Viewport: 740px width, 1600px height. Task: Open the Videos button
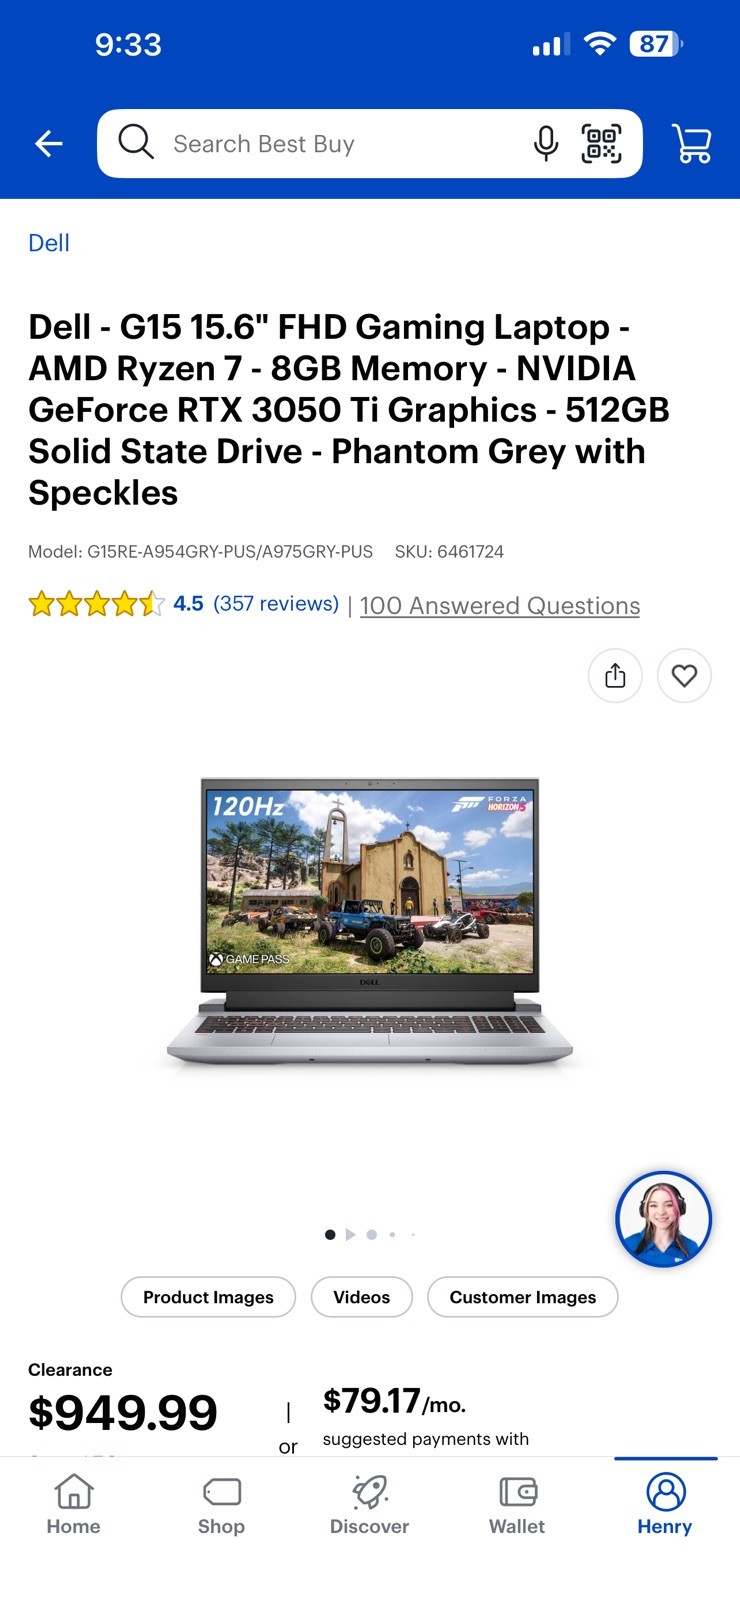tap(362, 1297)
